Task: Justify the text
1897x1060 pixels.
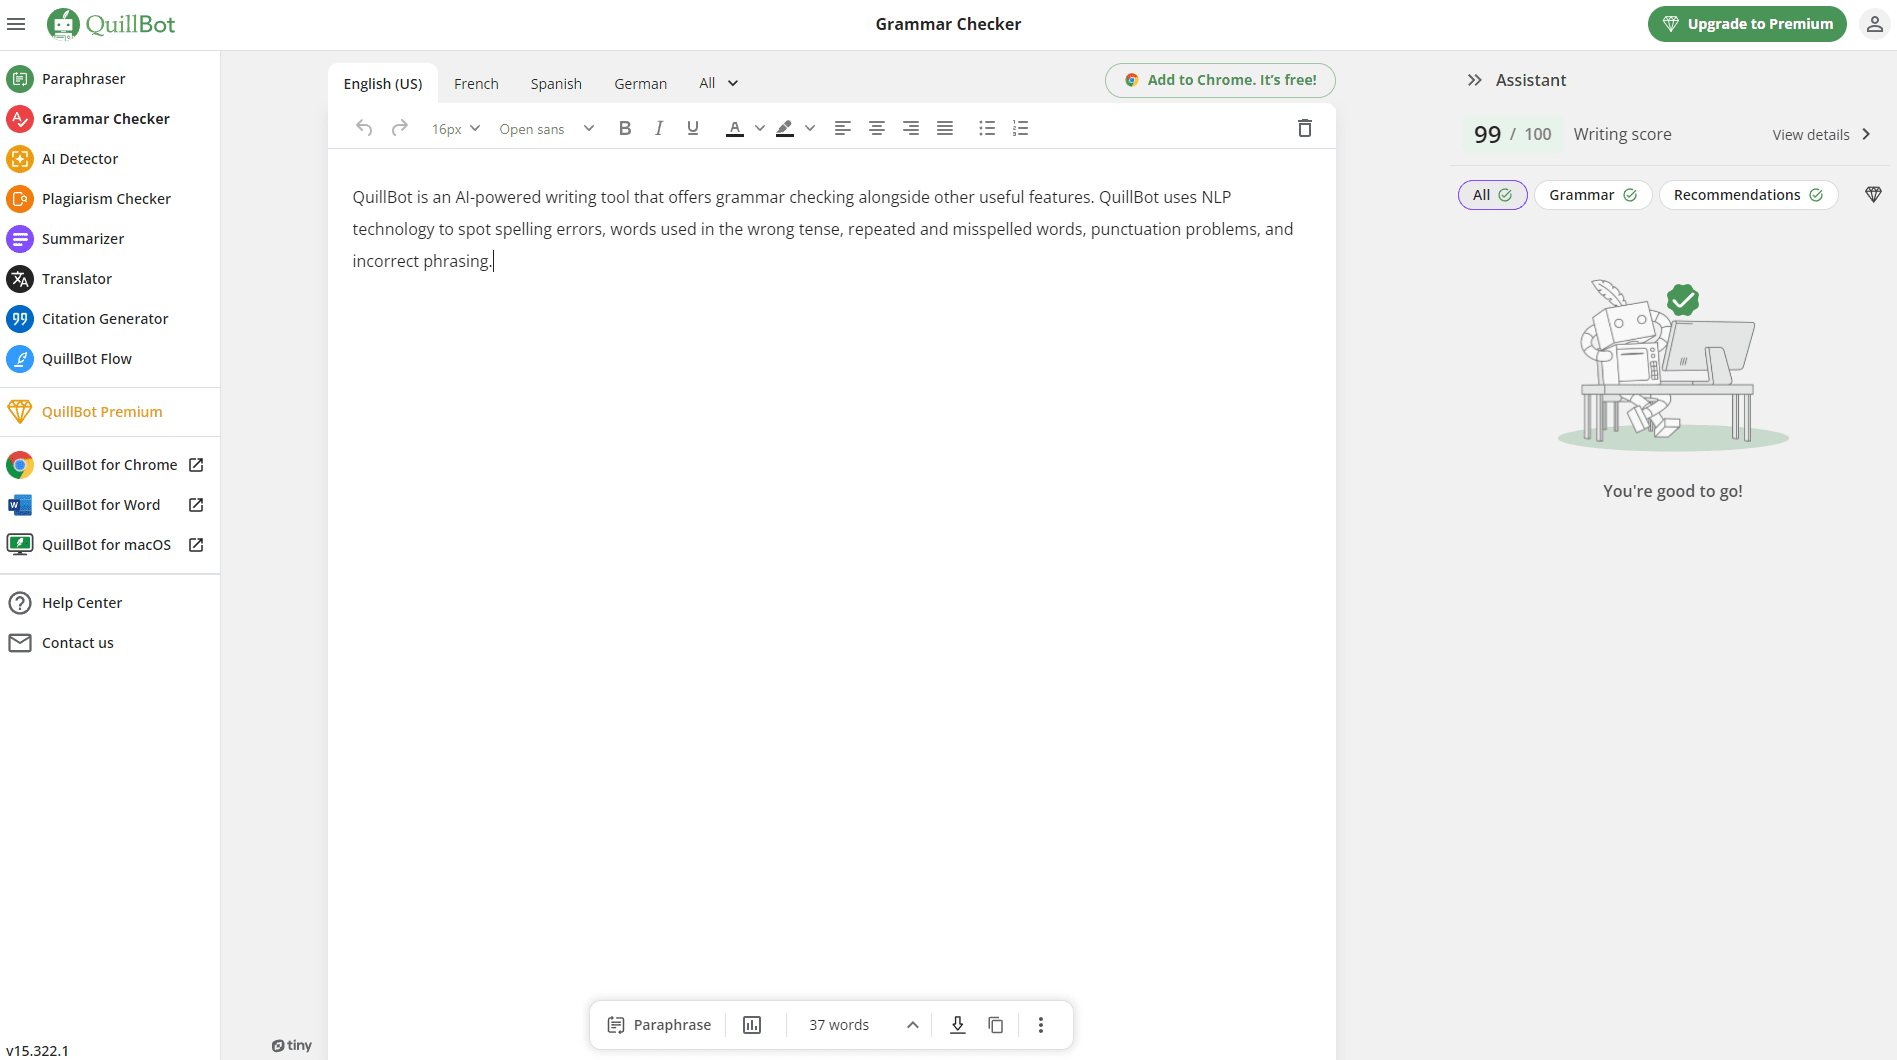Action: point(945,128)
